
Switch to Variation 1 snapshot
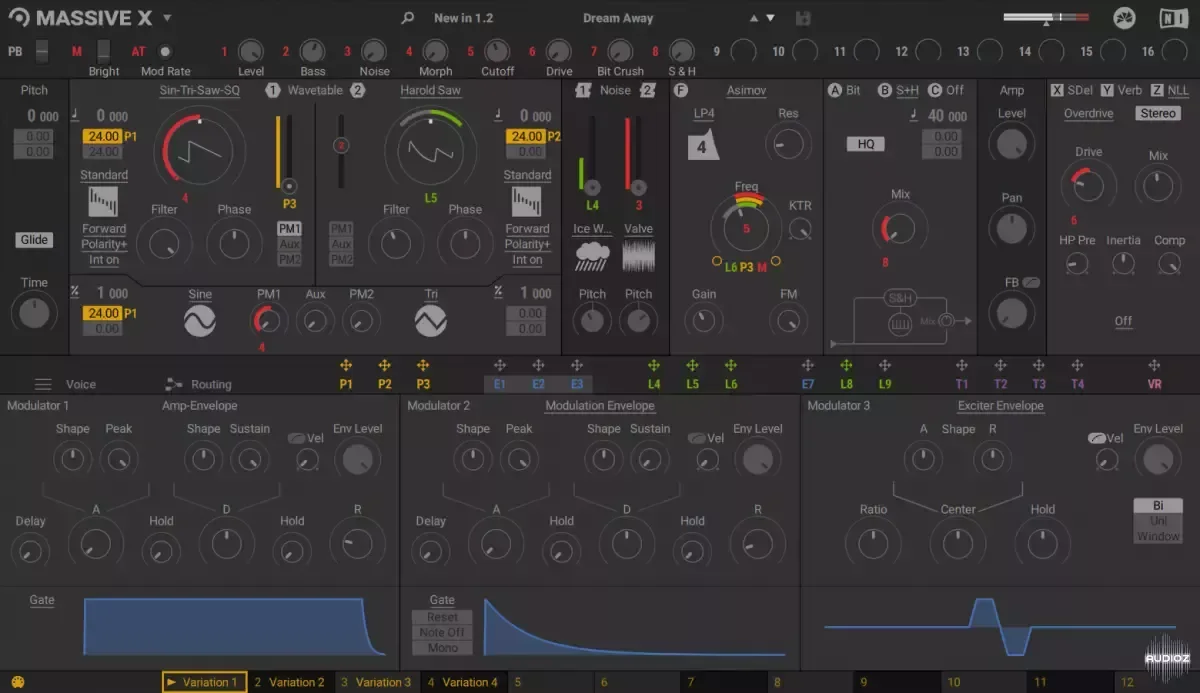[204, 682]
